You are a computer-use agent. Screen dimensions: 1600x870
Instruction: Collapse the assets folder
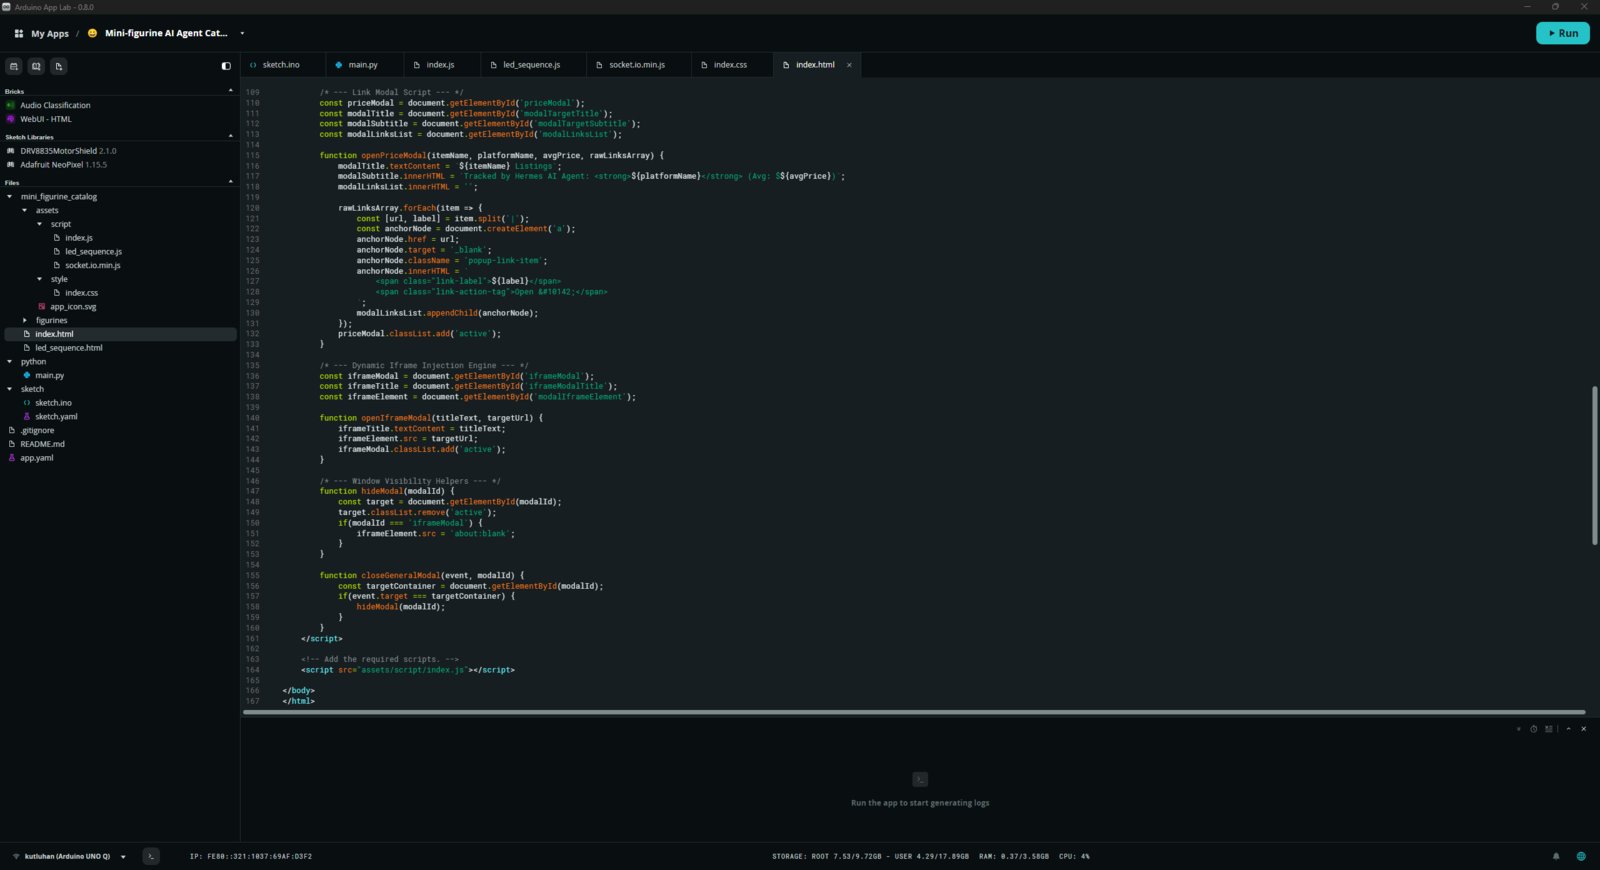(25, 211)
